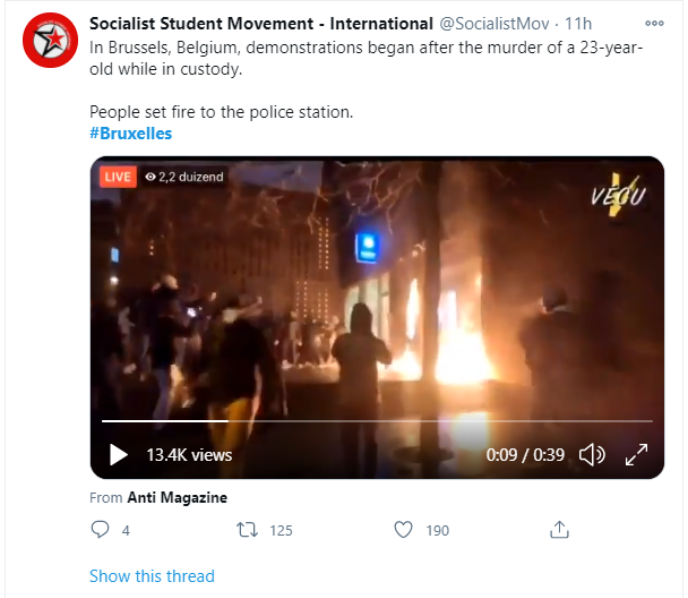Seek along the video progress bar
688x598 pixels.
[x=377, y=421]
